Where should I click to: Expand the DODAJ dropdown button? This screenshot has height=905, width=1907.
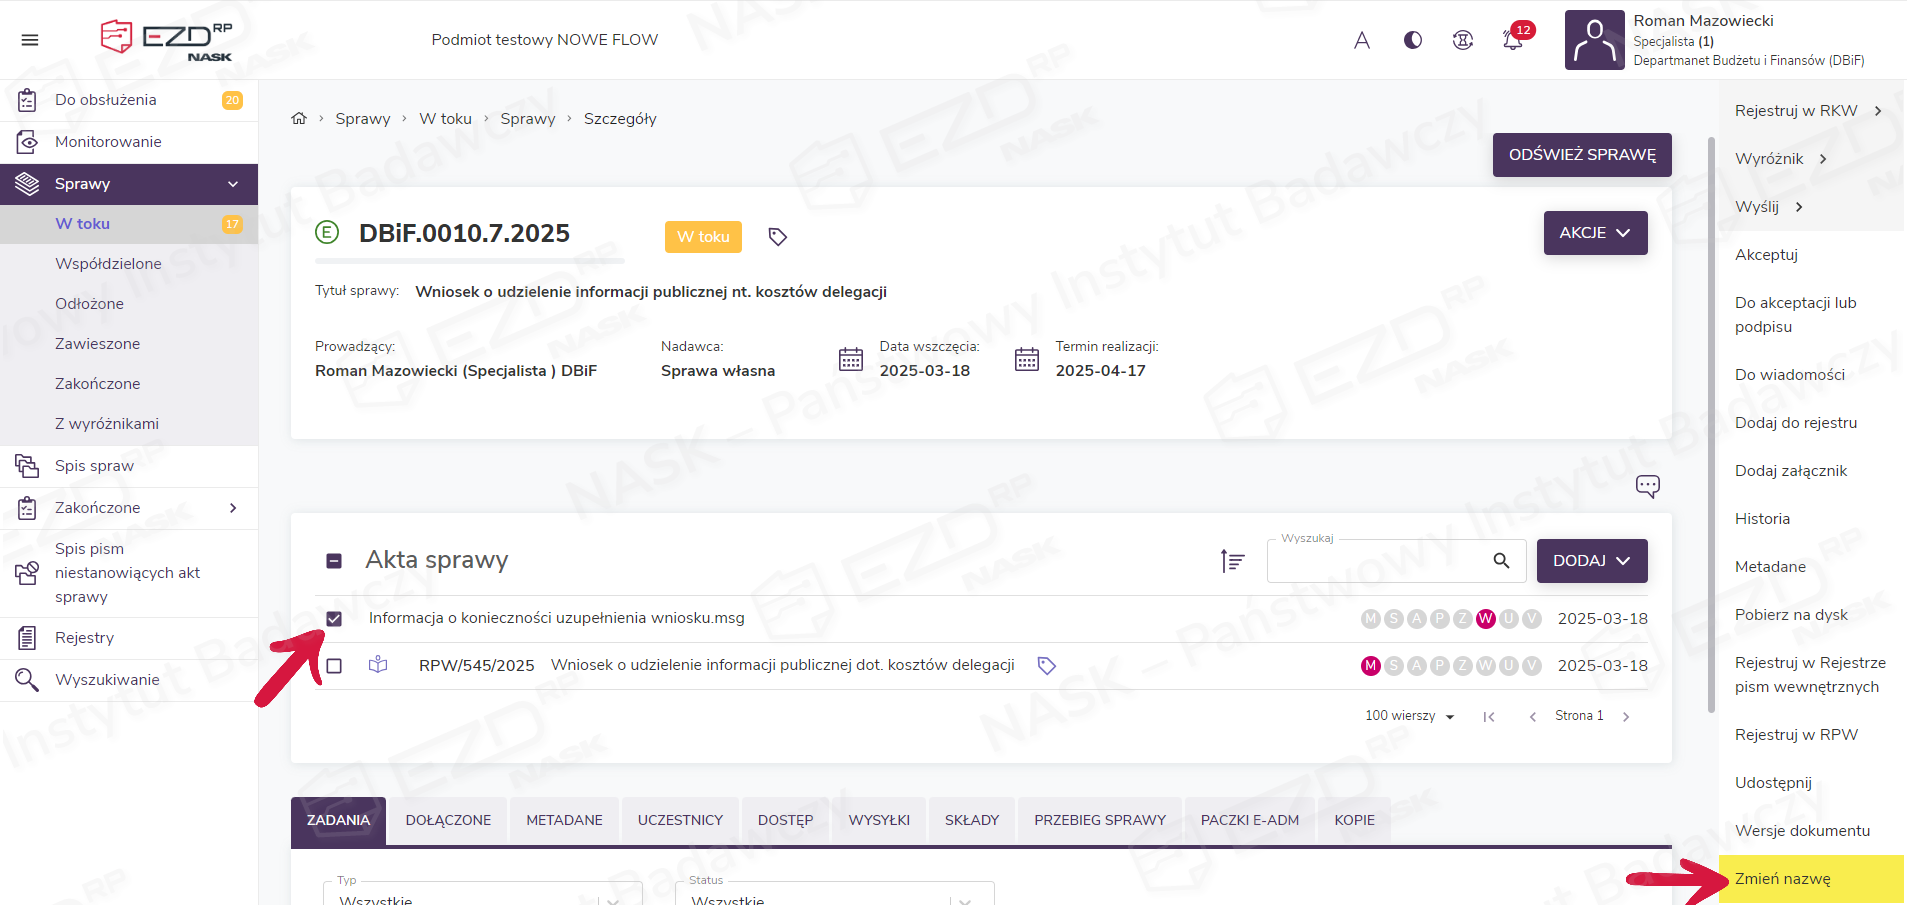coord(1591,561)
